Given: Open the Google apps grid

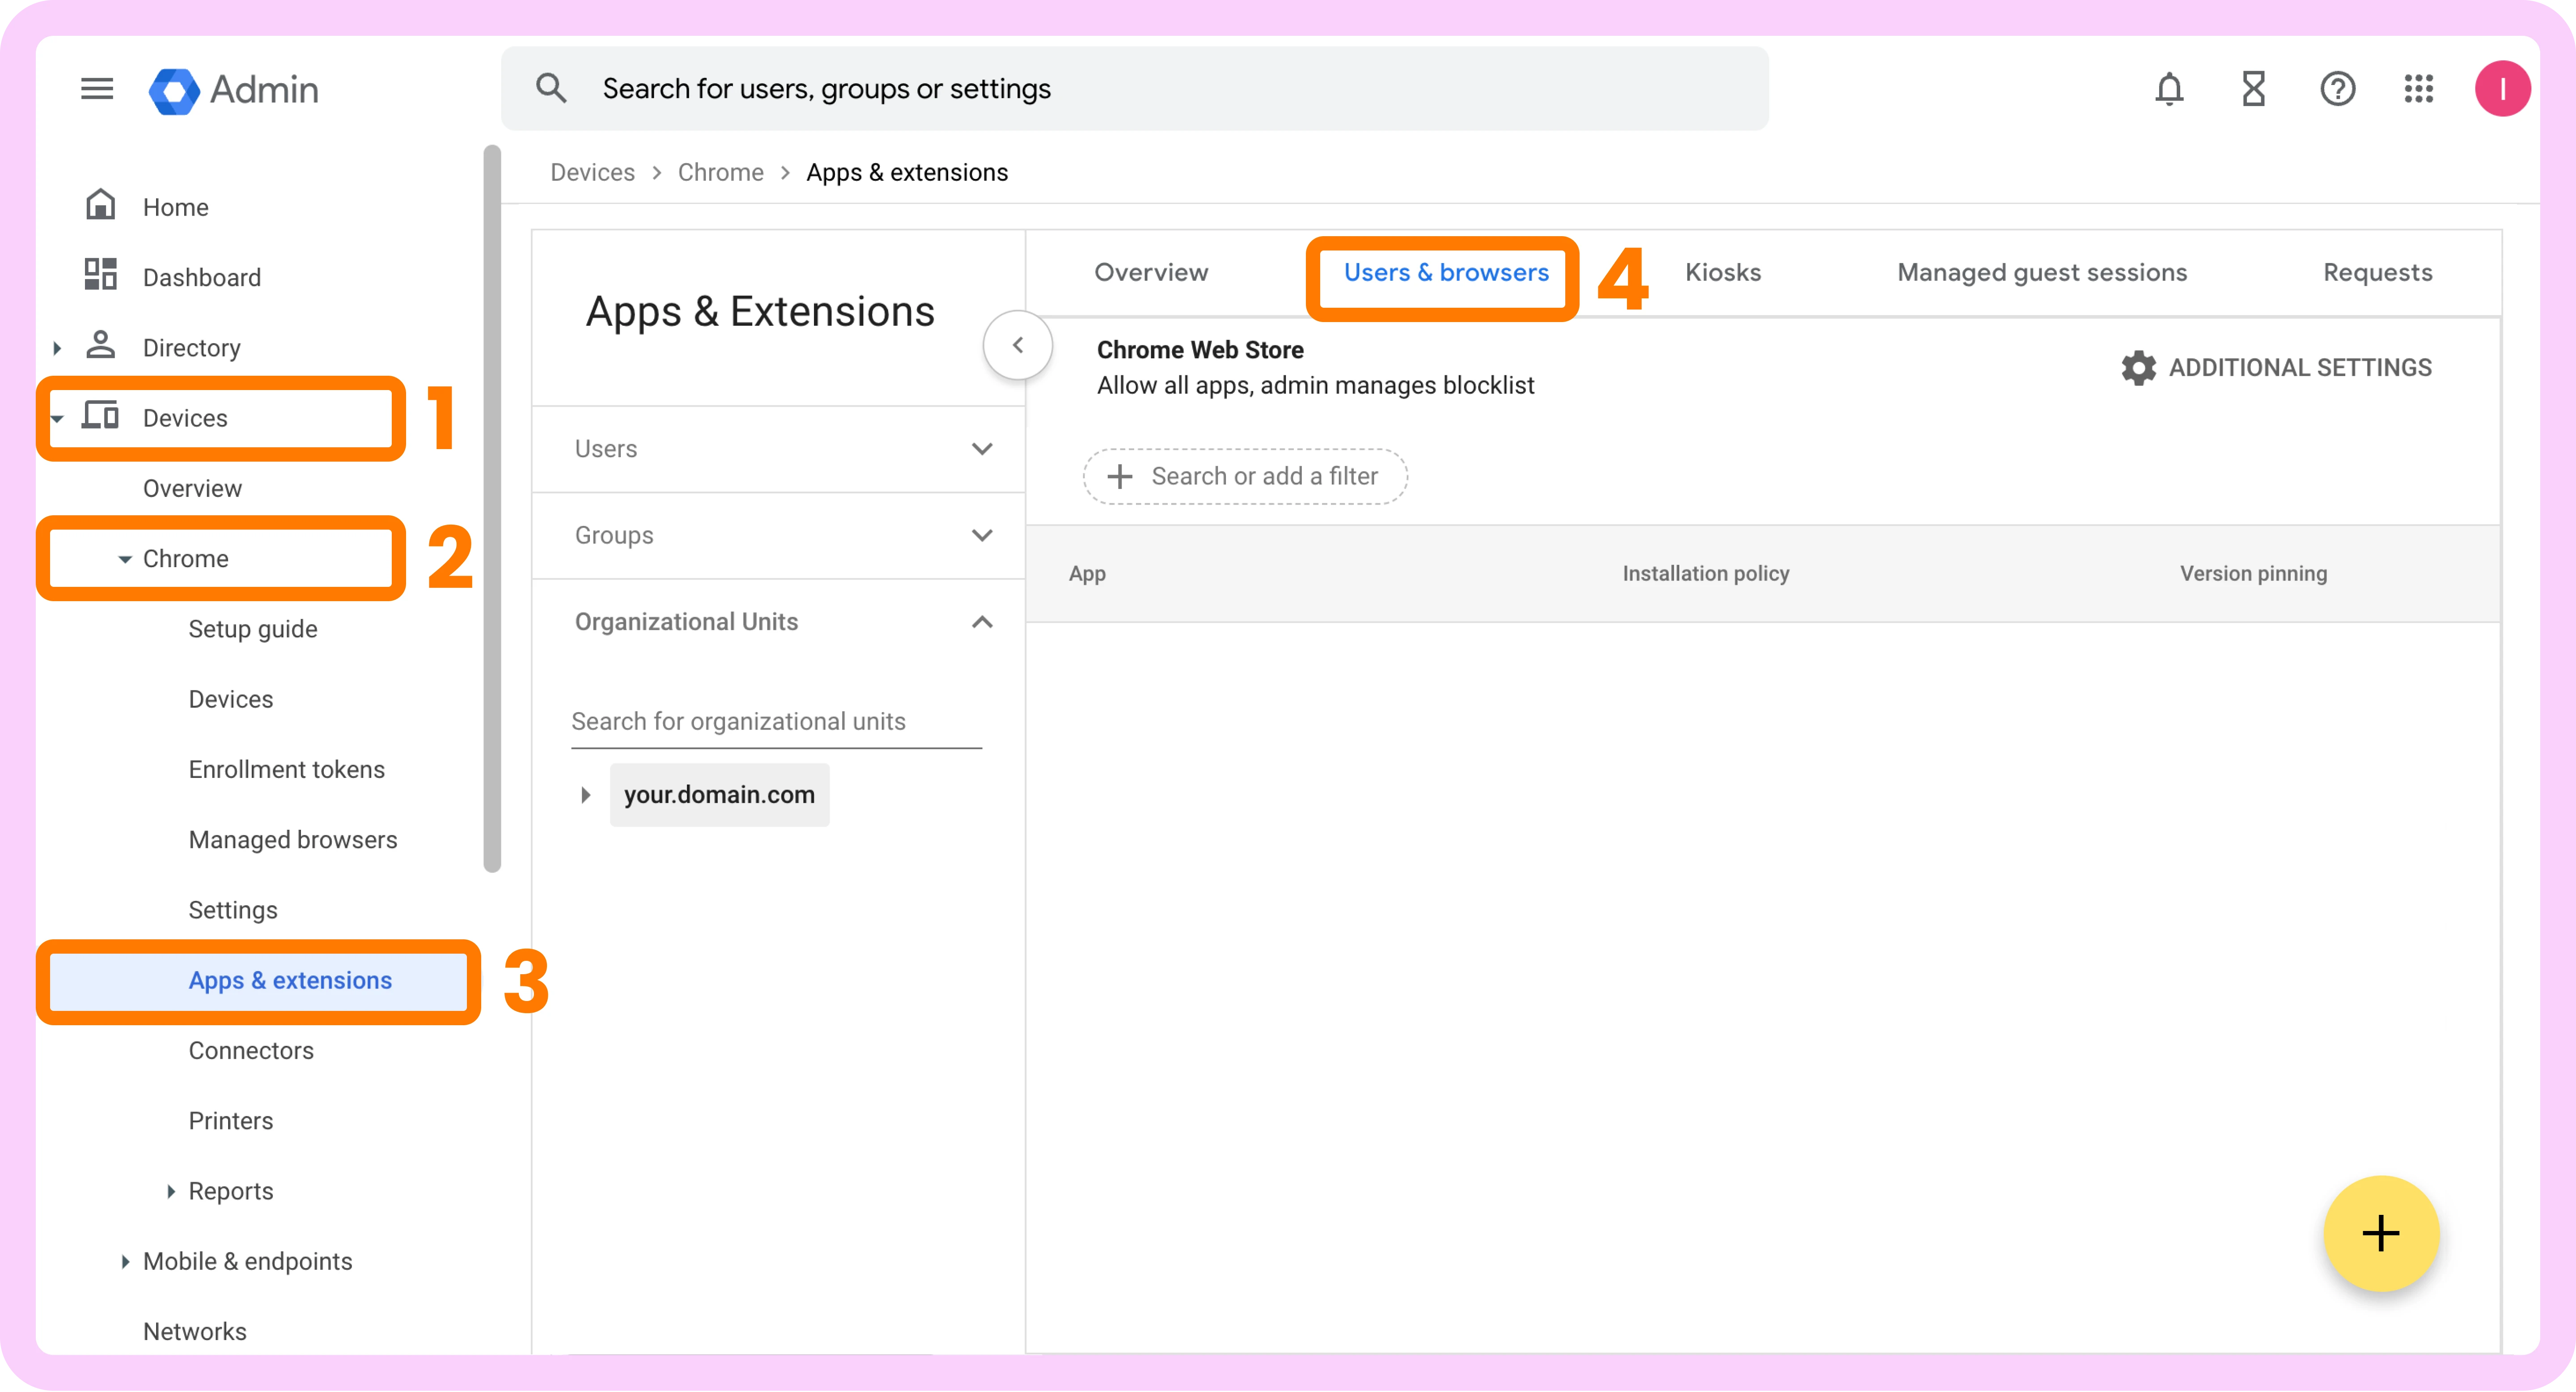Looking at the screenshot, I should tap(2418, 89).
